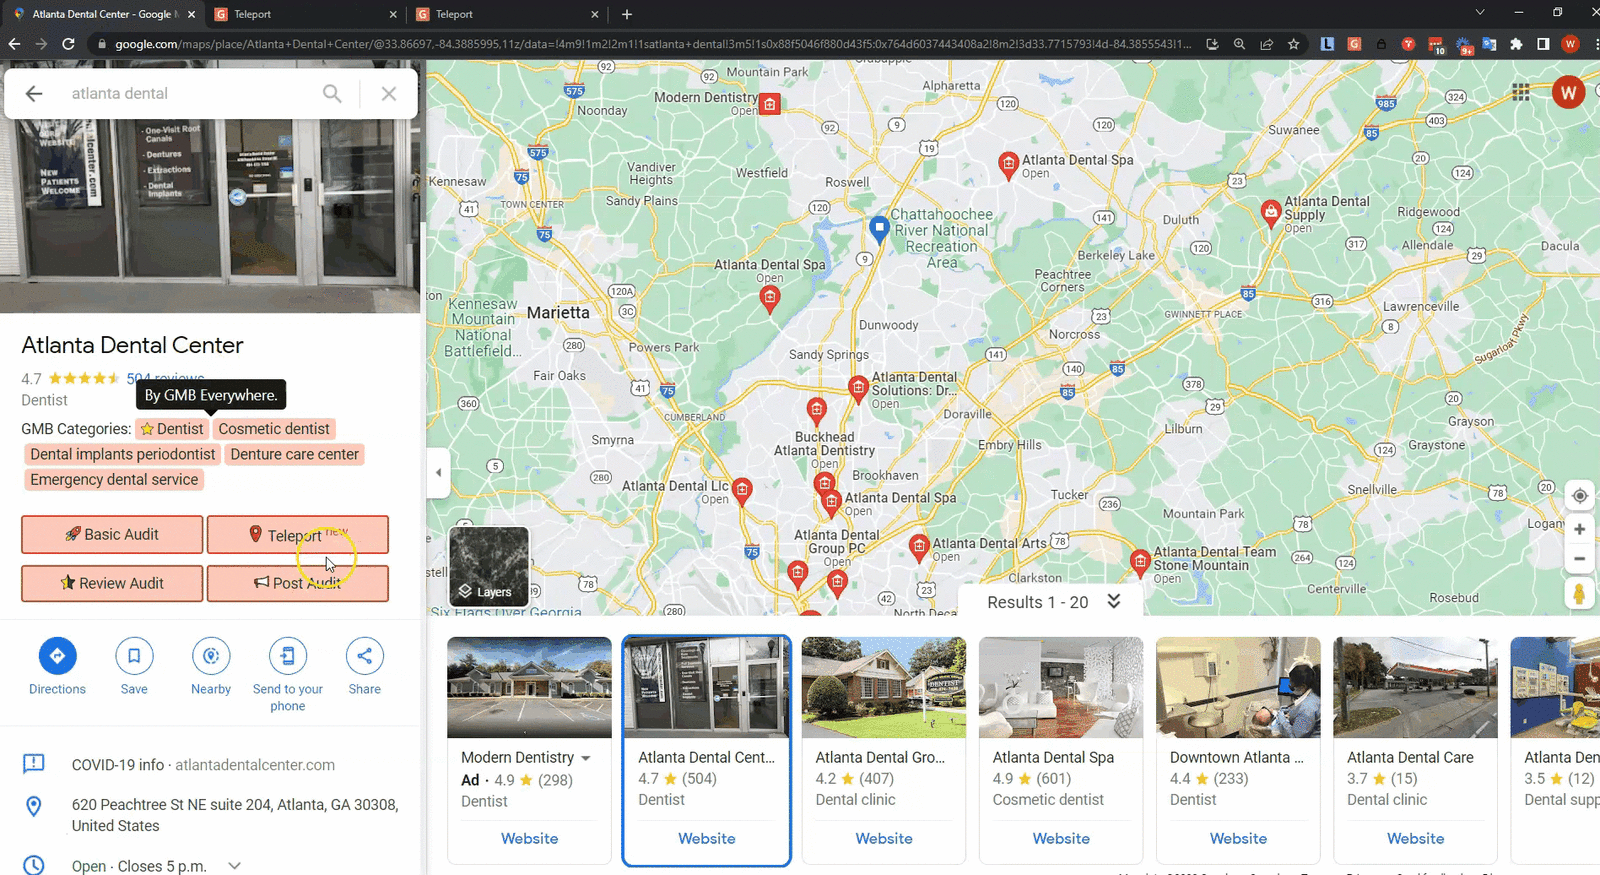Image resolution: width=1600 pixels, height=875 pixels.
Task: Click the Share icon
Action: point(365,656)
